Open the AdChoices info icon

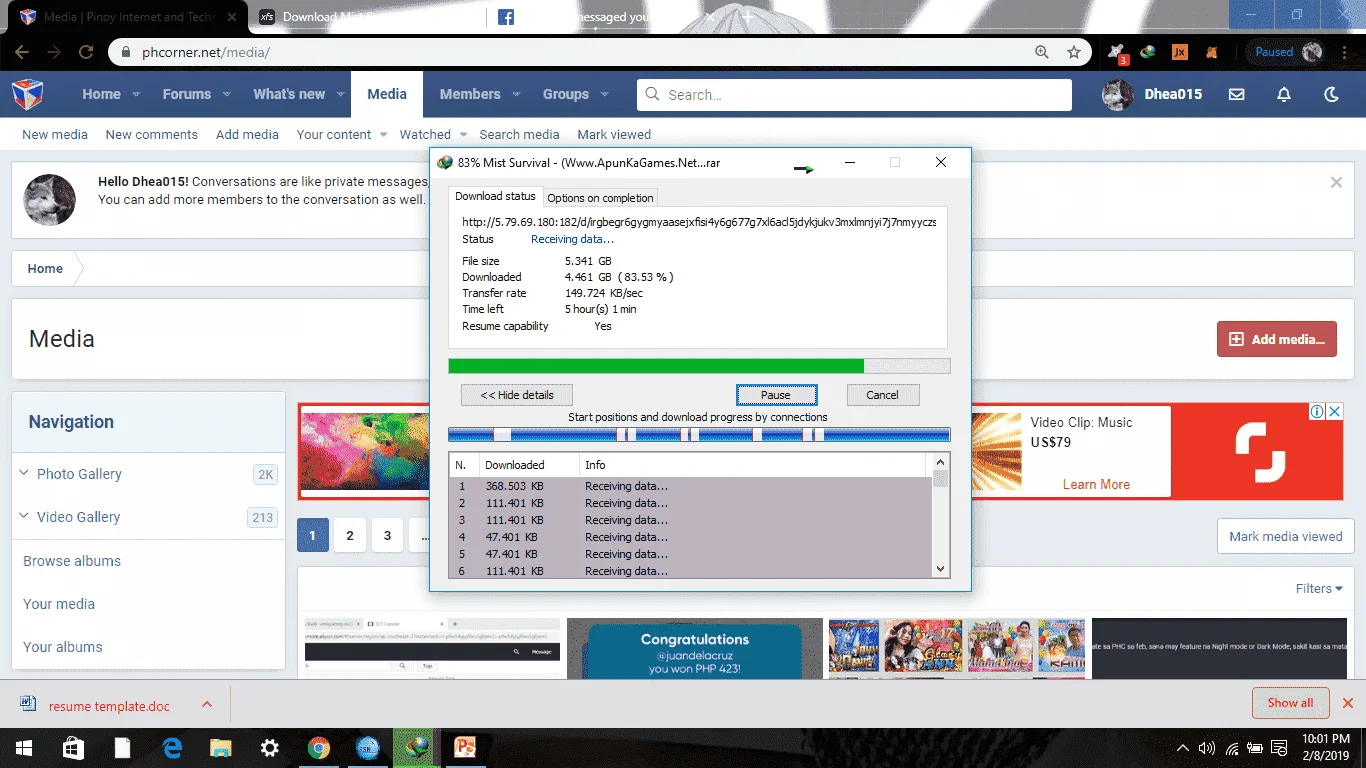click(1318, 412)
